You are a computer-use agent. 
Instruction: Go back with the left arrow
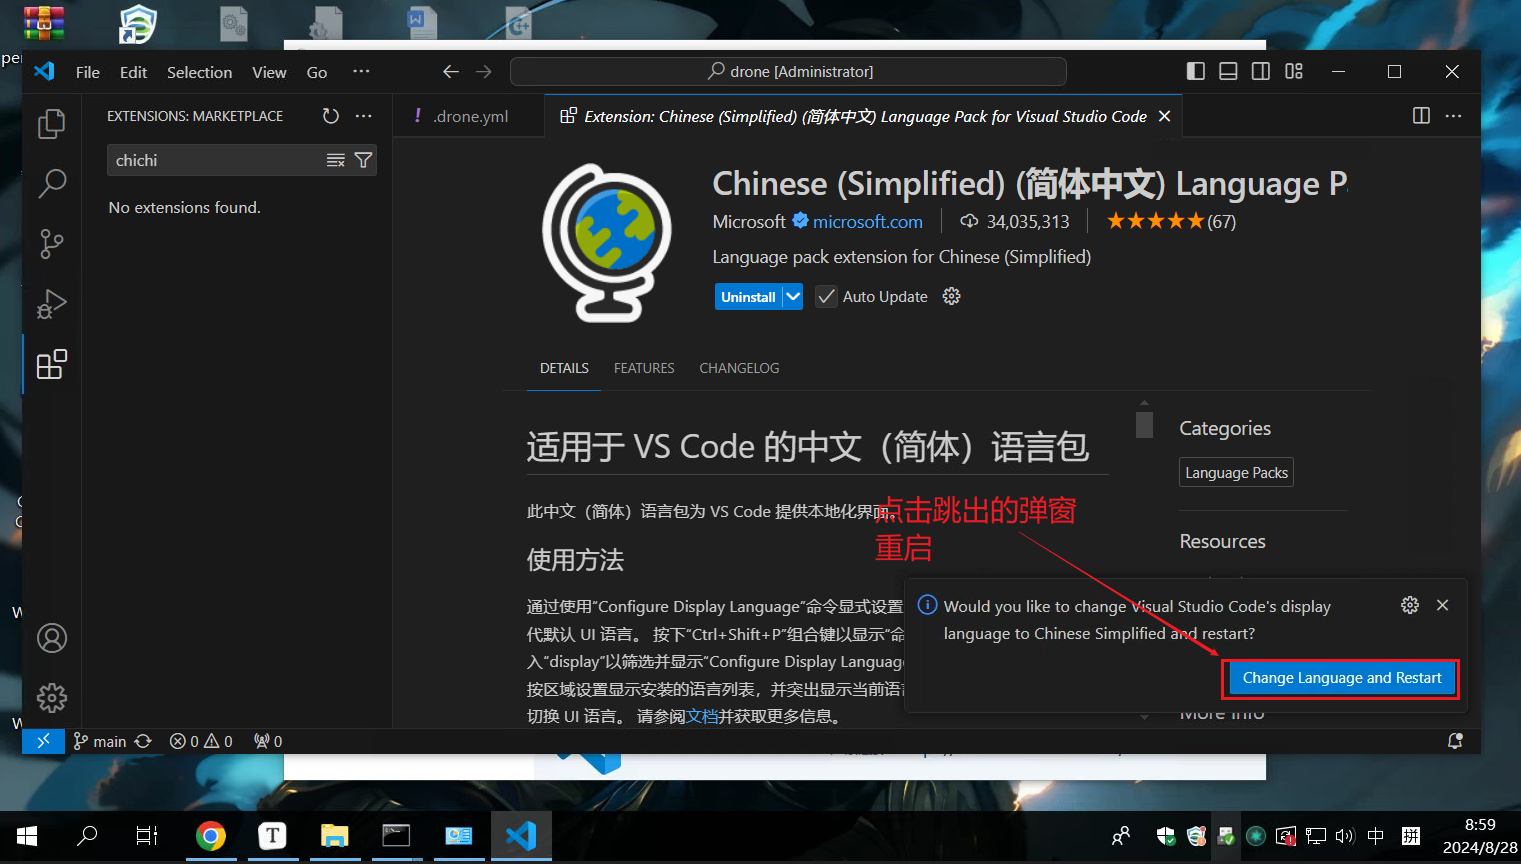(x=451, y=72)
